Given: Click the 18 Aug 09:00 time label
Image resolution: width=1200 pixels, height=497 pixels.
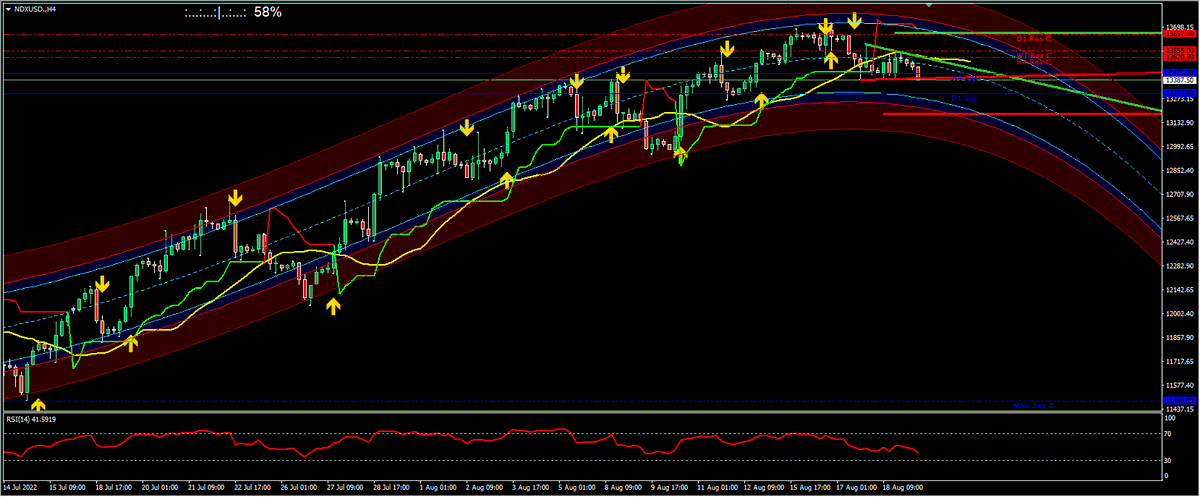Looking at the screenshot, I should click(x=902, y=486).
